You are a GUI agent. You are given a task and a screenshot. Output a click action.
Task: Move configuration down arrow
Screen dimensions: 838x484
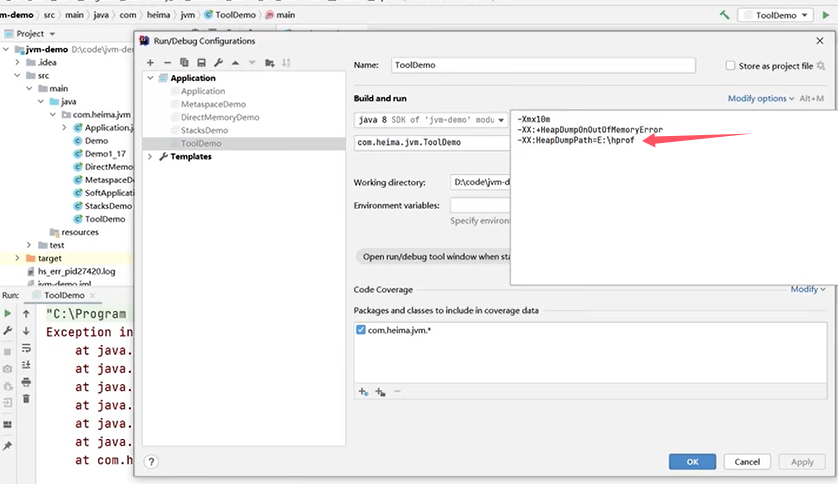pyautogui.click(x=252, y=63)
